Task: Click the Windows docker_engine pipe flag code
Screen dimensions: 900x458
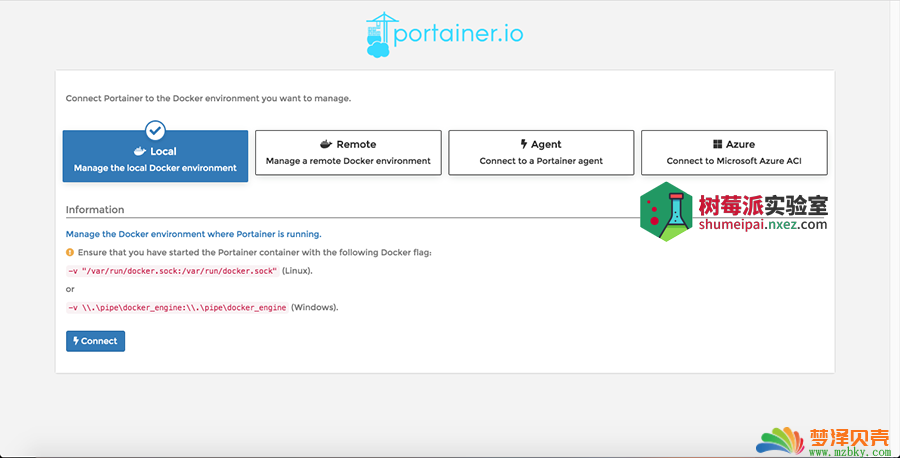Action: [x=177, y=308]
